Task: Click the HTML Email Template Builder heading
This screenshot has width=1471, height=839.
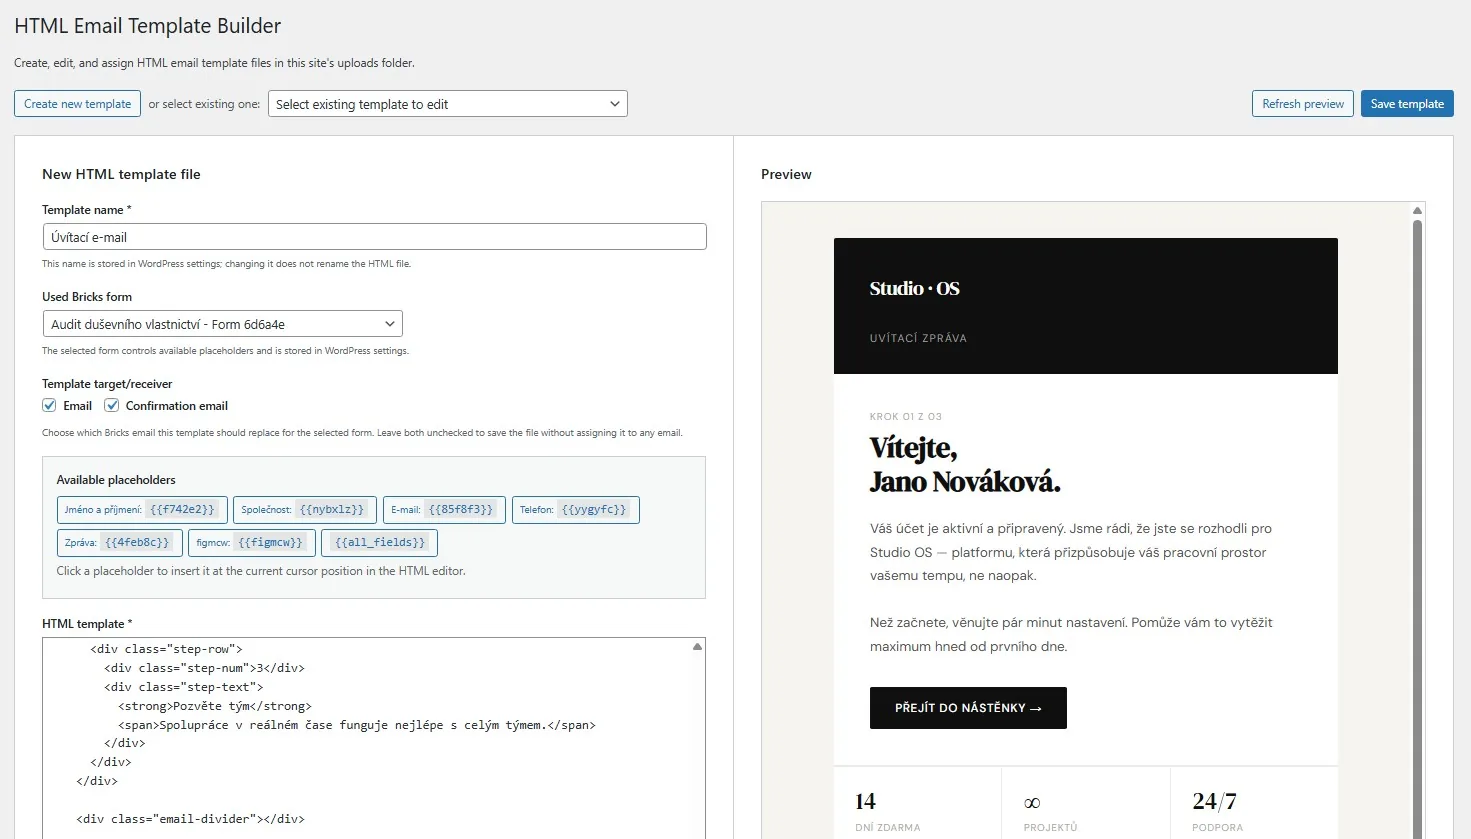Action: pos(148,27)
